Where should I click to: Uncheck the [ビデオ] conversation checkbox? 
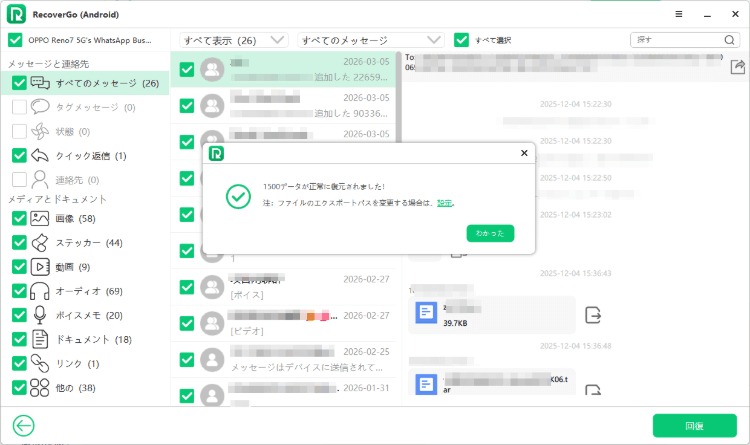tap(187, 323)
